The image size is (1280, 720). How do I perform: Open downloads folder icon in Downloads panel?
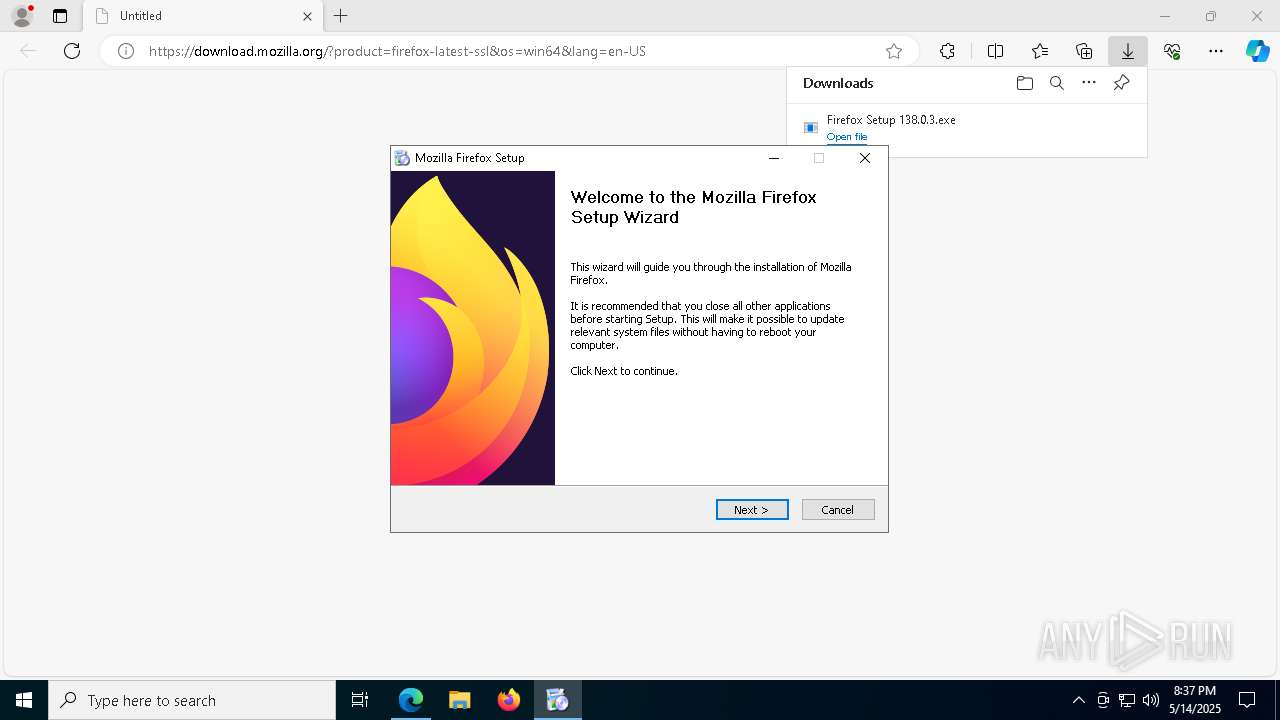1024,83
